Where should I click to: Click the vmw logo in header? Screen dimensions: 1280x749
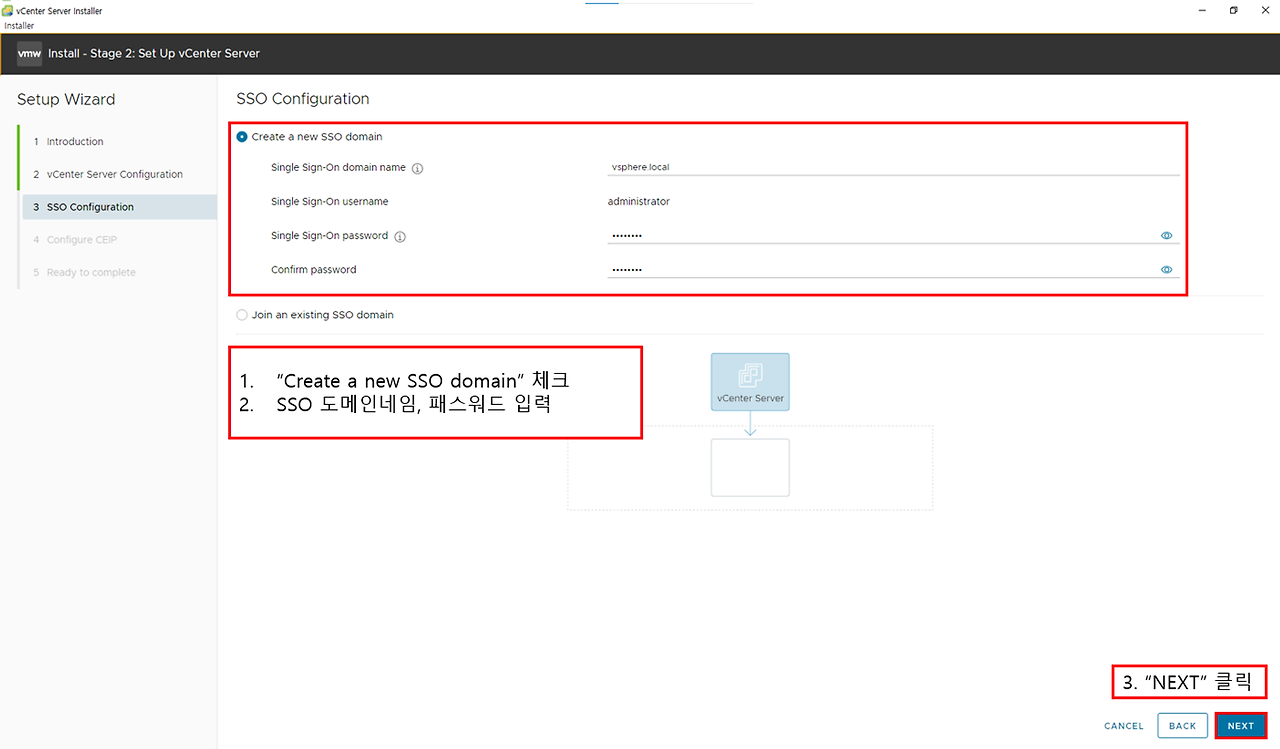[x=29, y=53]
